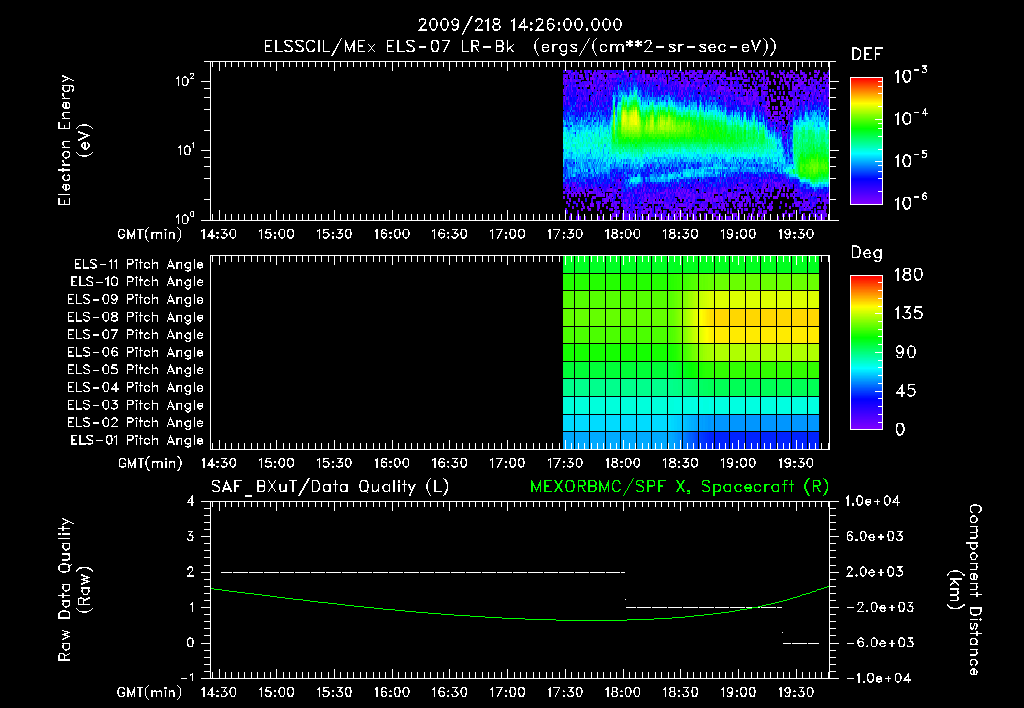The height and width of the screenshot is (708, 1024).
Task: Click the DEF color bar heading
Action: [x=867, y=55]
